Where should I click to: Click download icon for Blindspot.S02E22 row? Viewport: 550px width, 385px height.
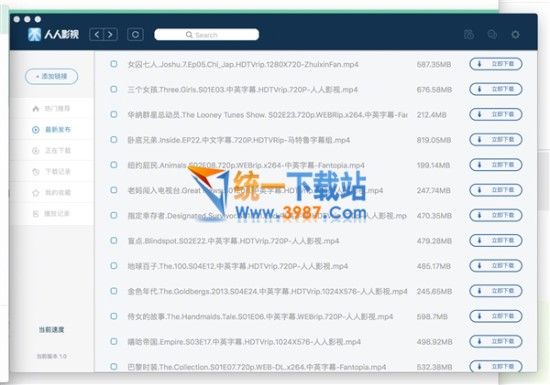tap(479, 241)
